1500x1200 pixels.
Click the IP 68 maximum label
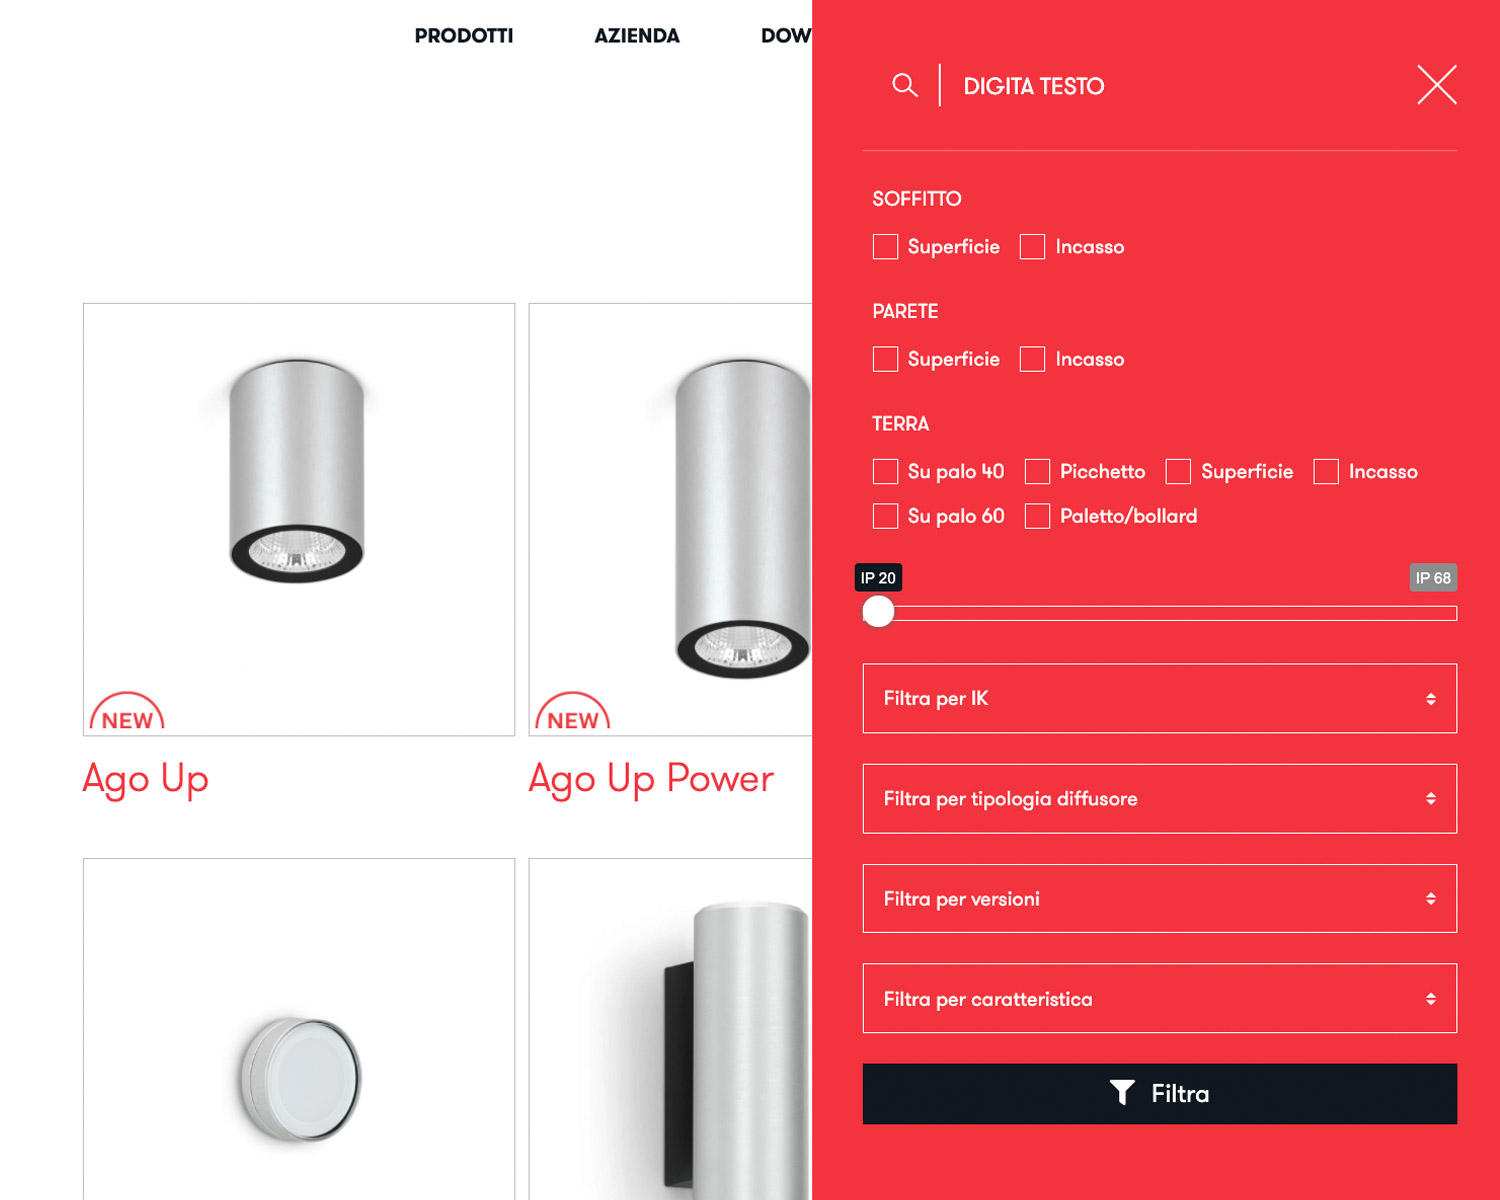[x=1433, y=578]
